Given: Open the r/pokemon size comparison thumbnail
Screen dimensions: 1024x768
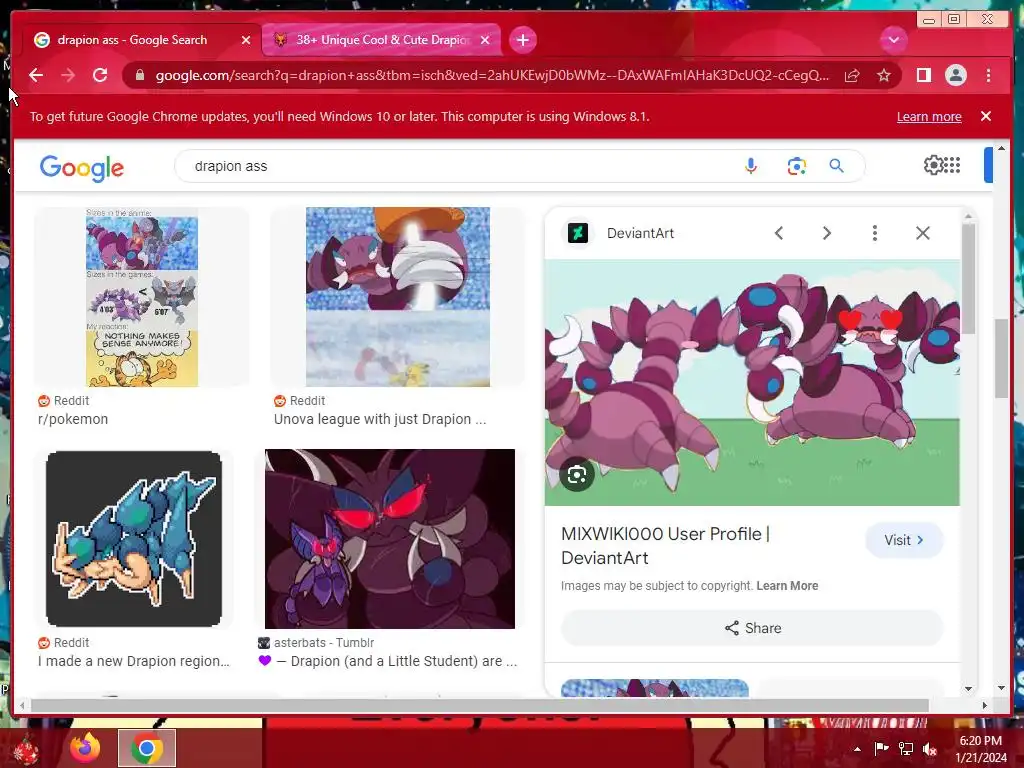Looking at the screenshot, I should click(142, 297).
